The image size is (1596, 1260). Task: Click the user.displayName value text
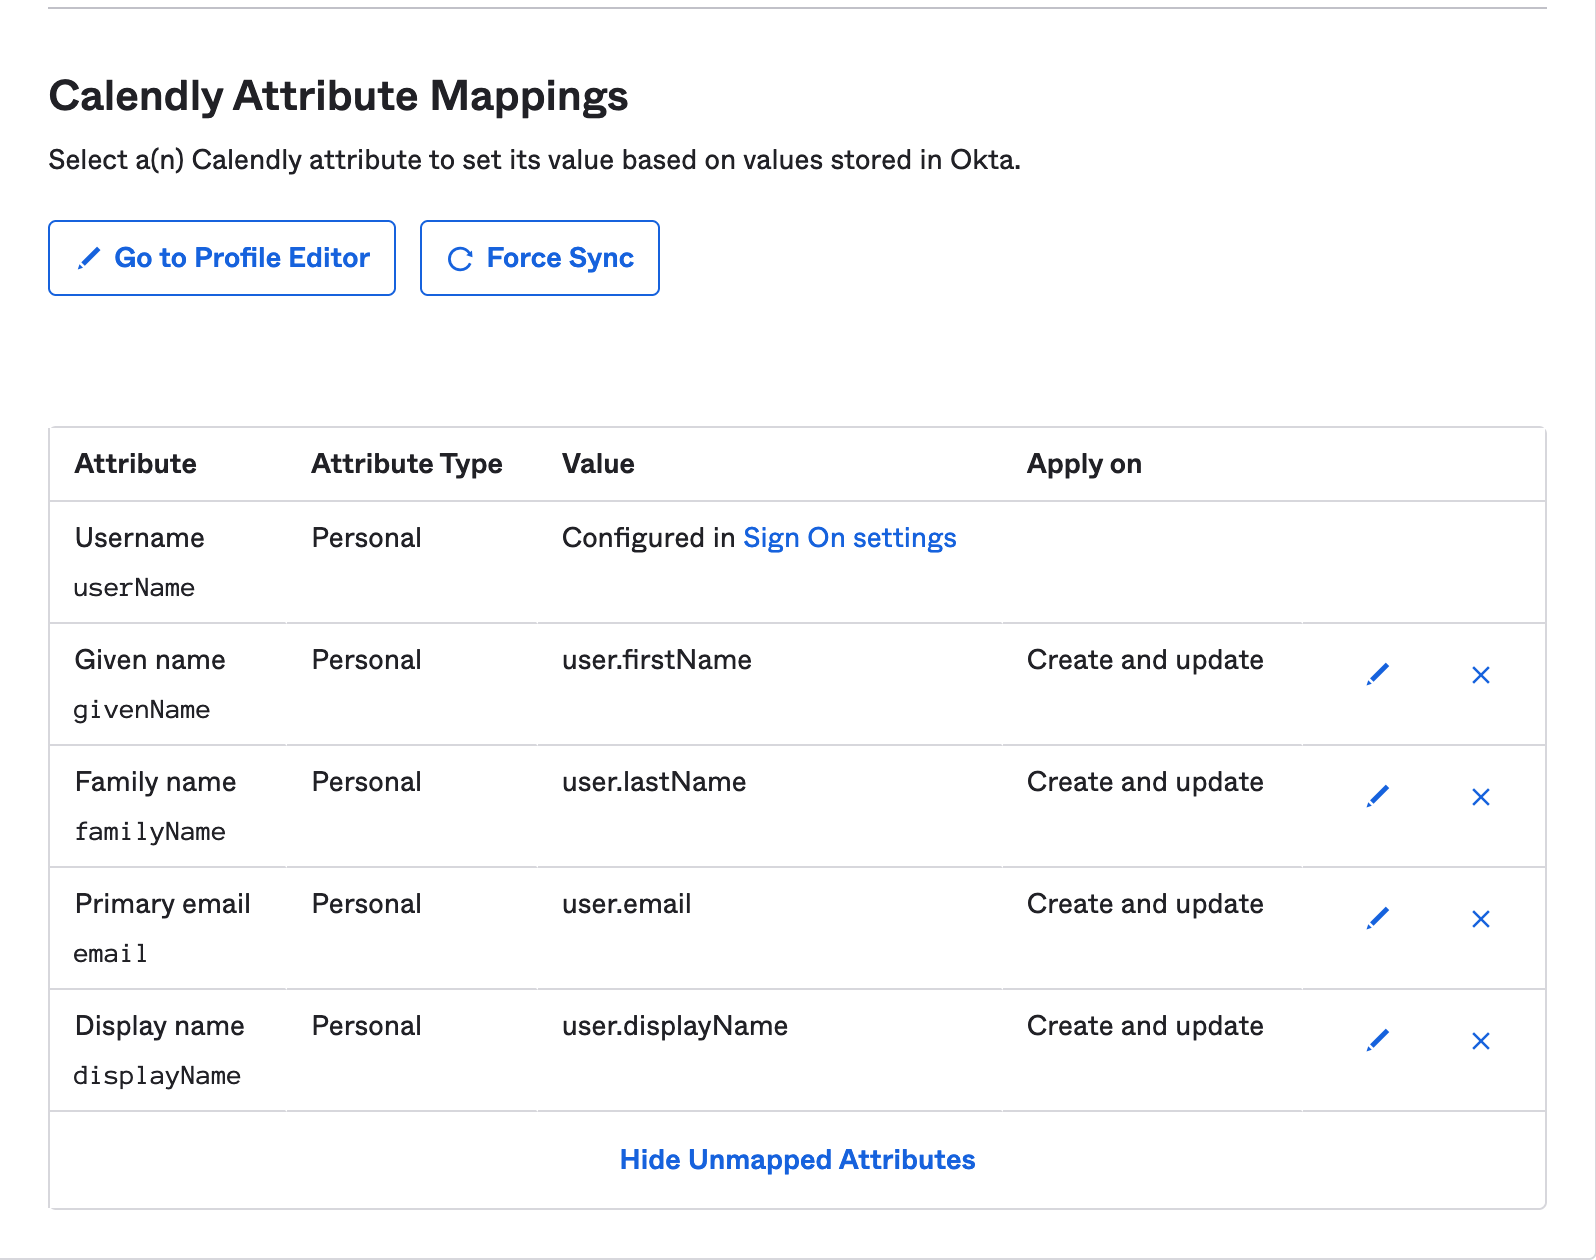674,1026
